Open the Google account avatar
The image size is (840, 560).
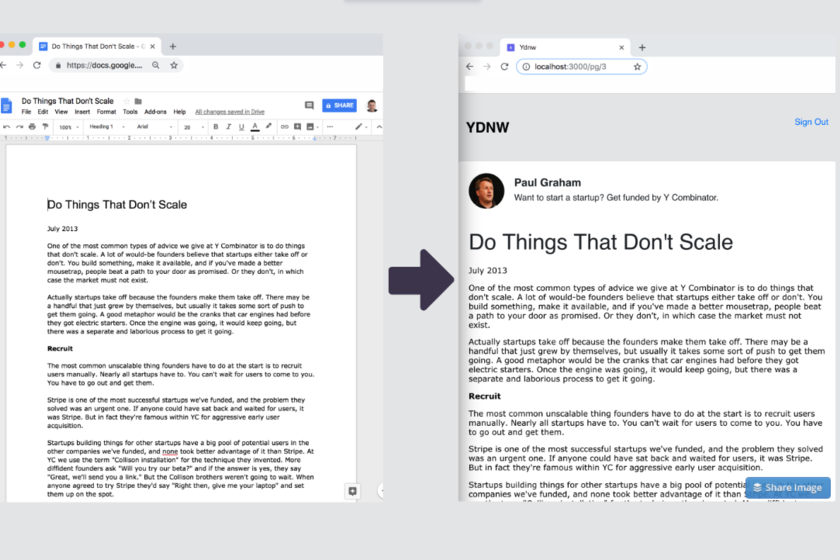coord(371,106)
